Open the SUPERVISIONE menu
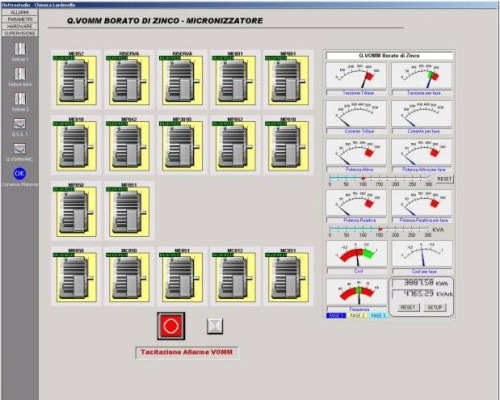 tap(20, 33)
